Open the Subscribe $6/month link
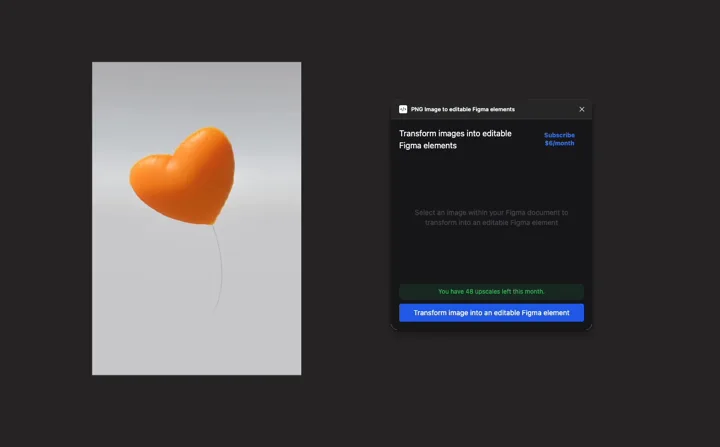 (559, 139)
